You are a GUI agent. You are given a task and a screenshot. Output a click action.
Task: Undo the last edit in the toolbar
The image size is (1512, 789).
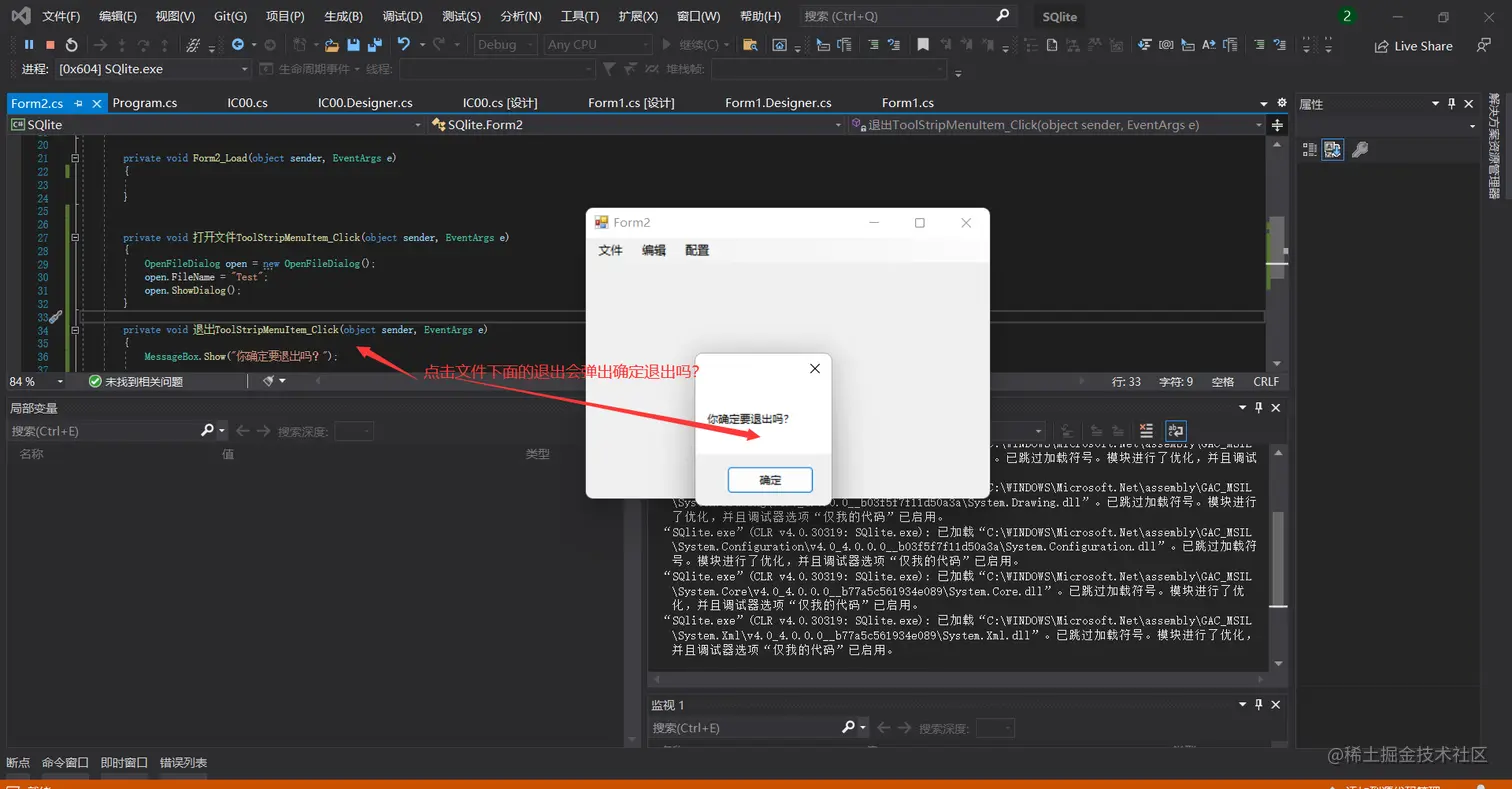pyautogui.click(x=404, y=45)
